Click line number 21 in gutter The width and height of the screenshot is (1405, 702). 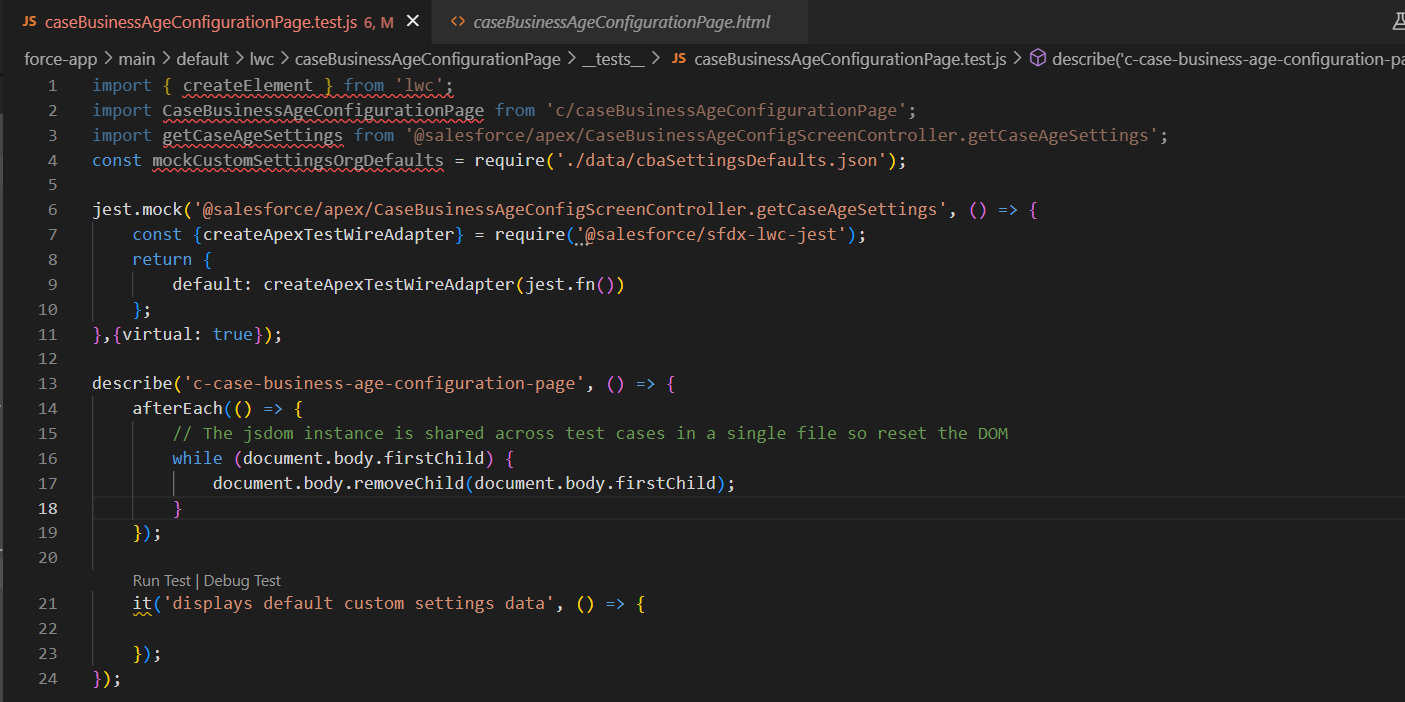pos(48,604)
